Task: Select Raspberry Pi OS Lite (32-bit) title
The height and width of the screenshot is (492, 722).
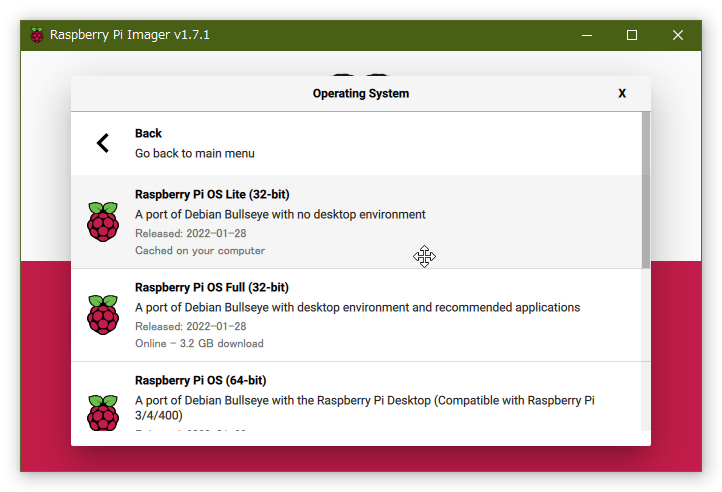Action: tap(212, 194)
